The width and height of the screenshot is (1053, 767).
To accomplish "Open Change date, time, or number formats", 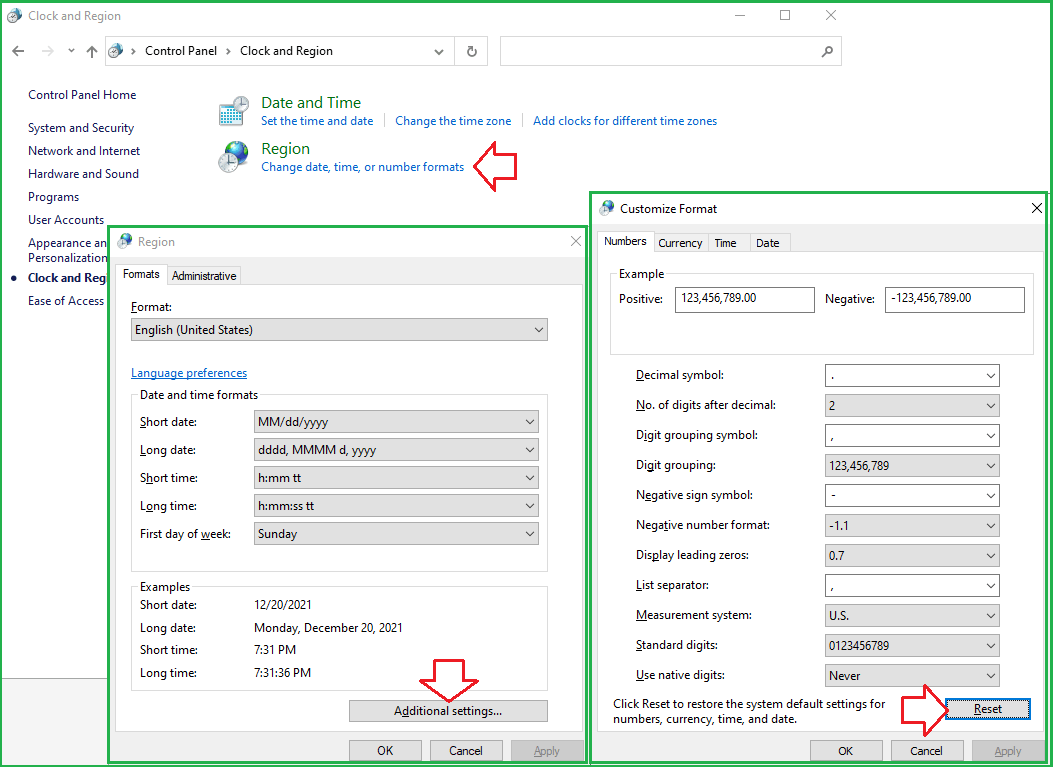I will pos(363,167).
